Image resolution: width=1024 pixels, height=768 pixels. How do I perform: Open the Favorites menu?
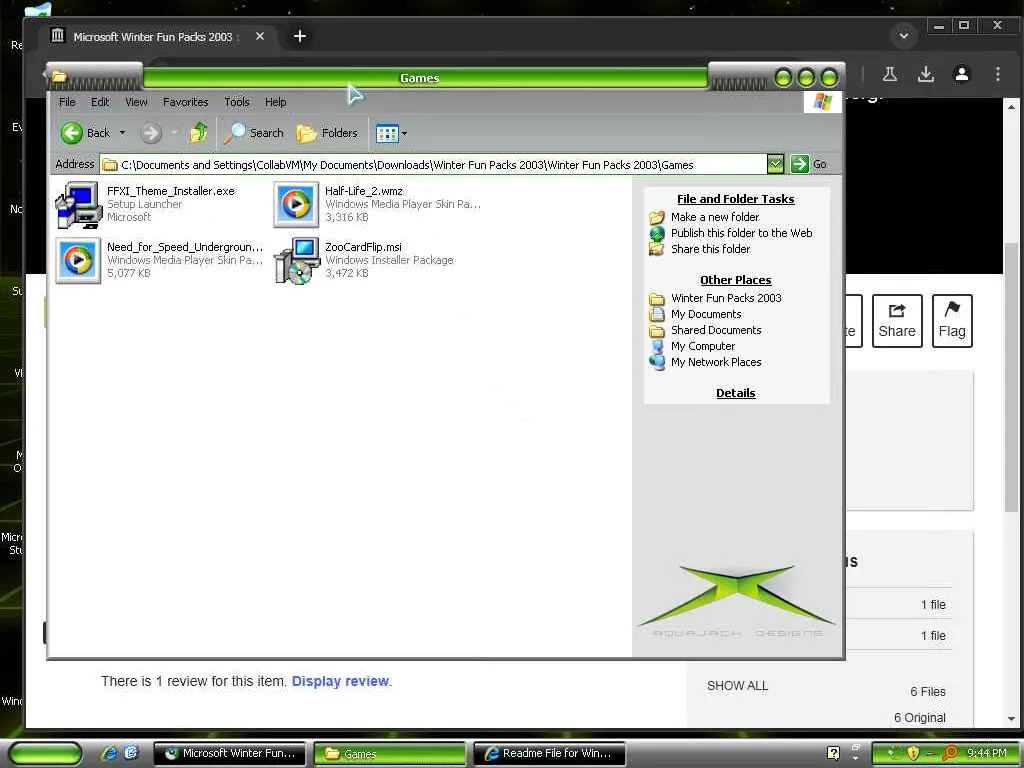tap(185, 102)
